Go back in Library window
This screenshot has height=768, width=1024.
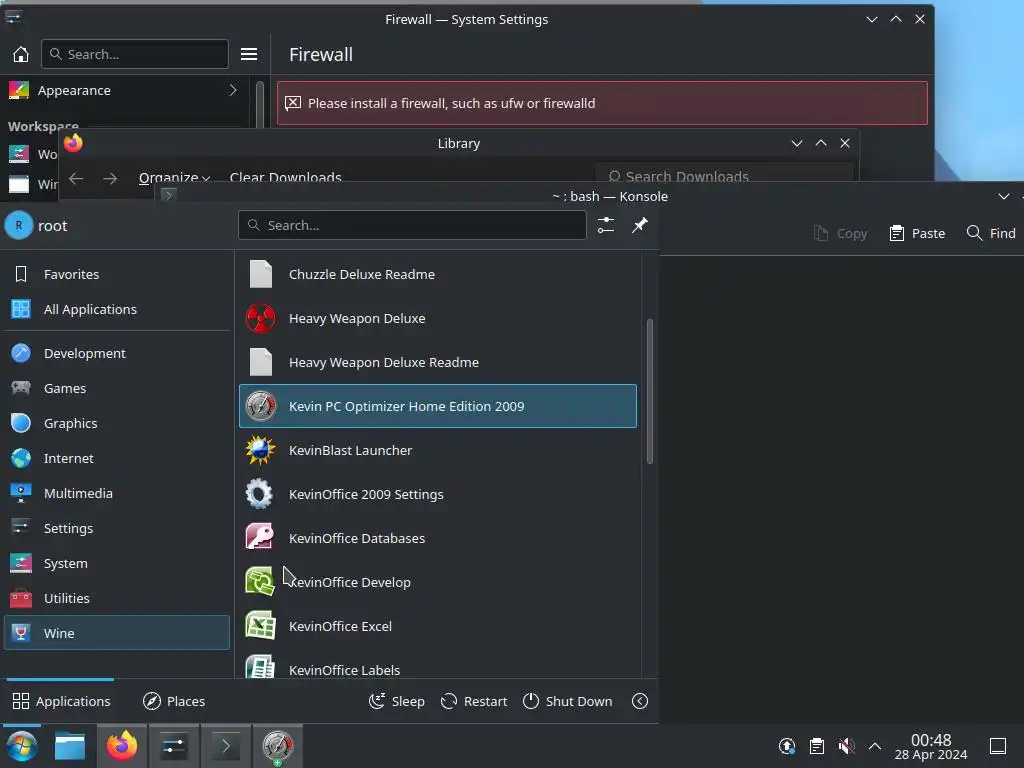(76, 178)
